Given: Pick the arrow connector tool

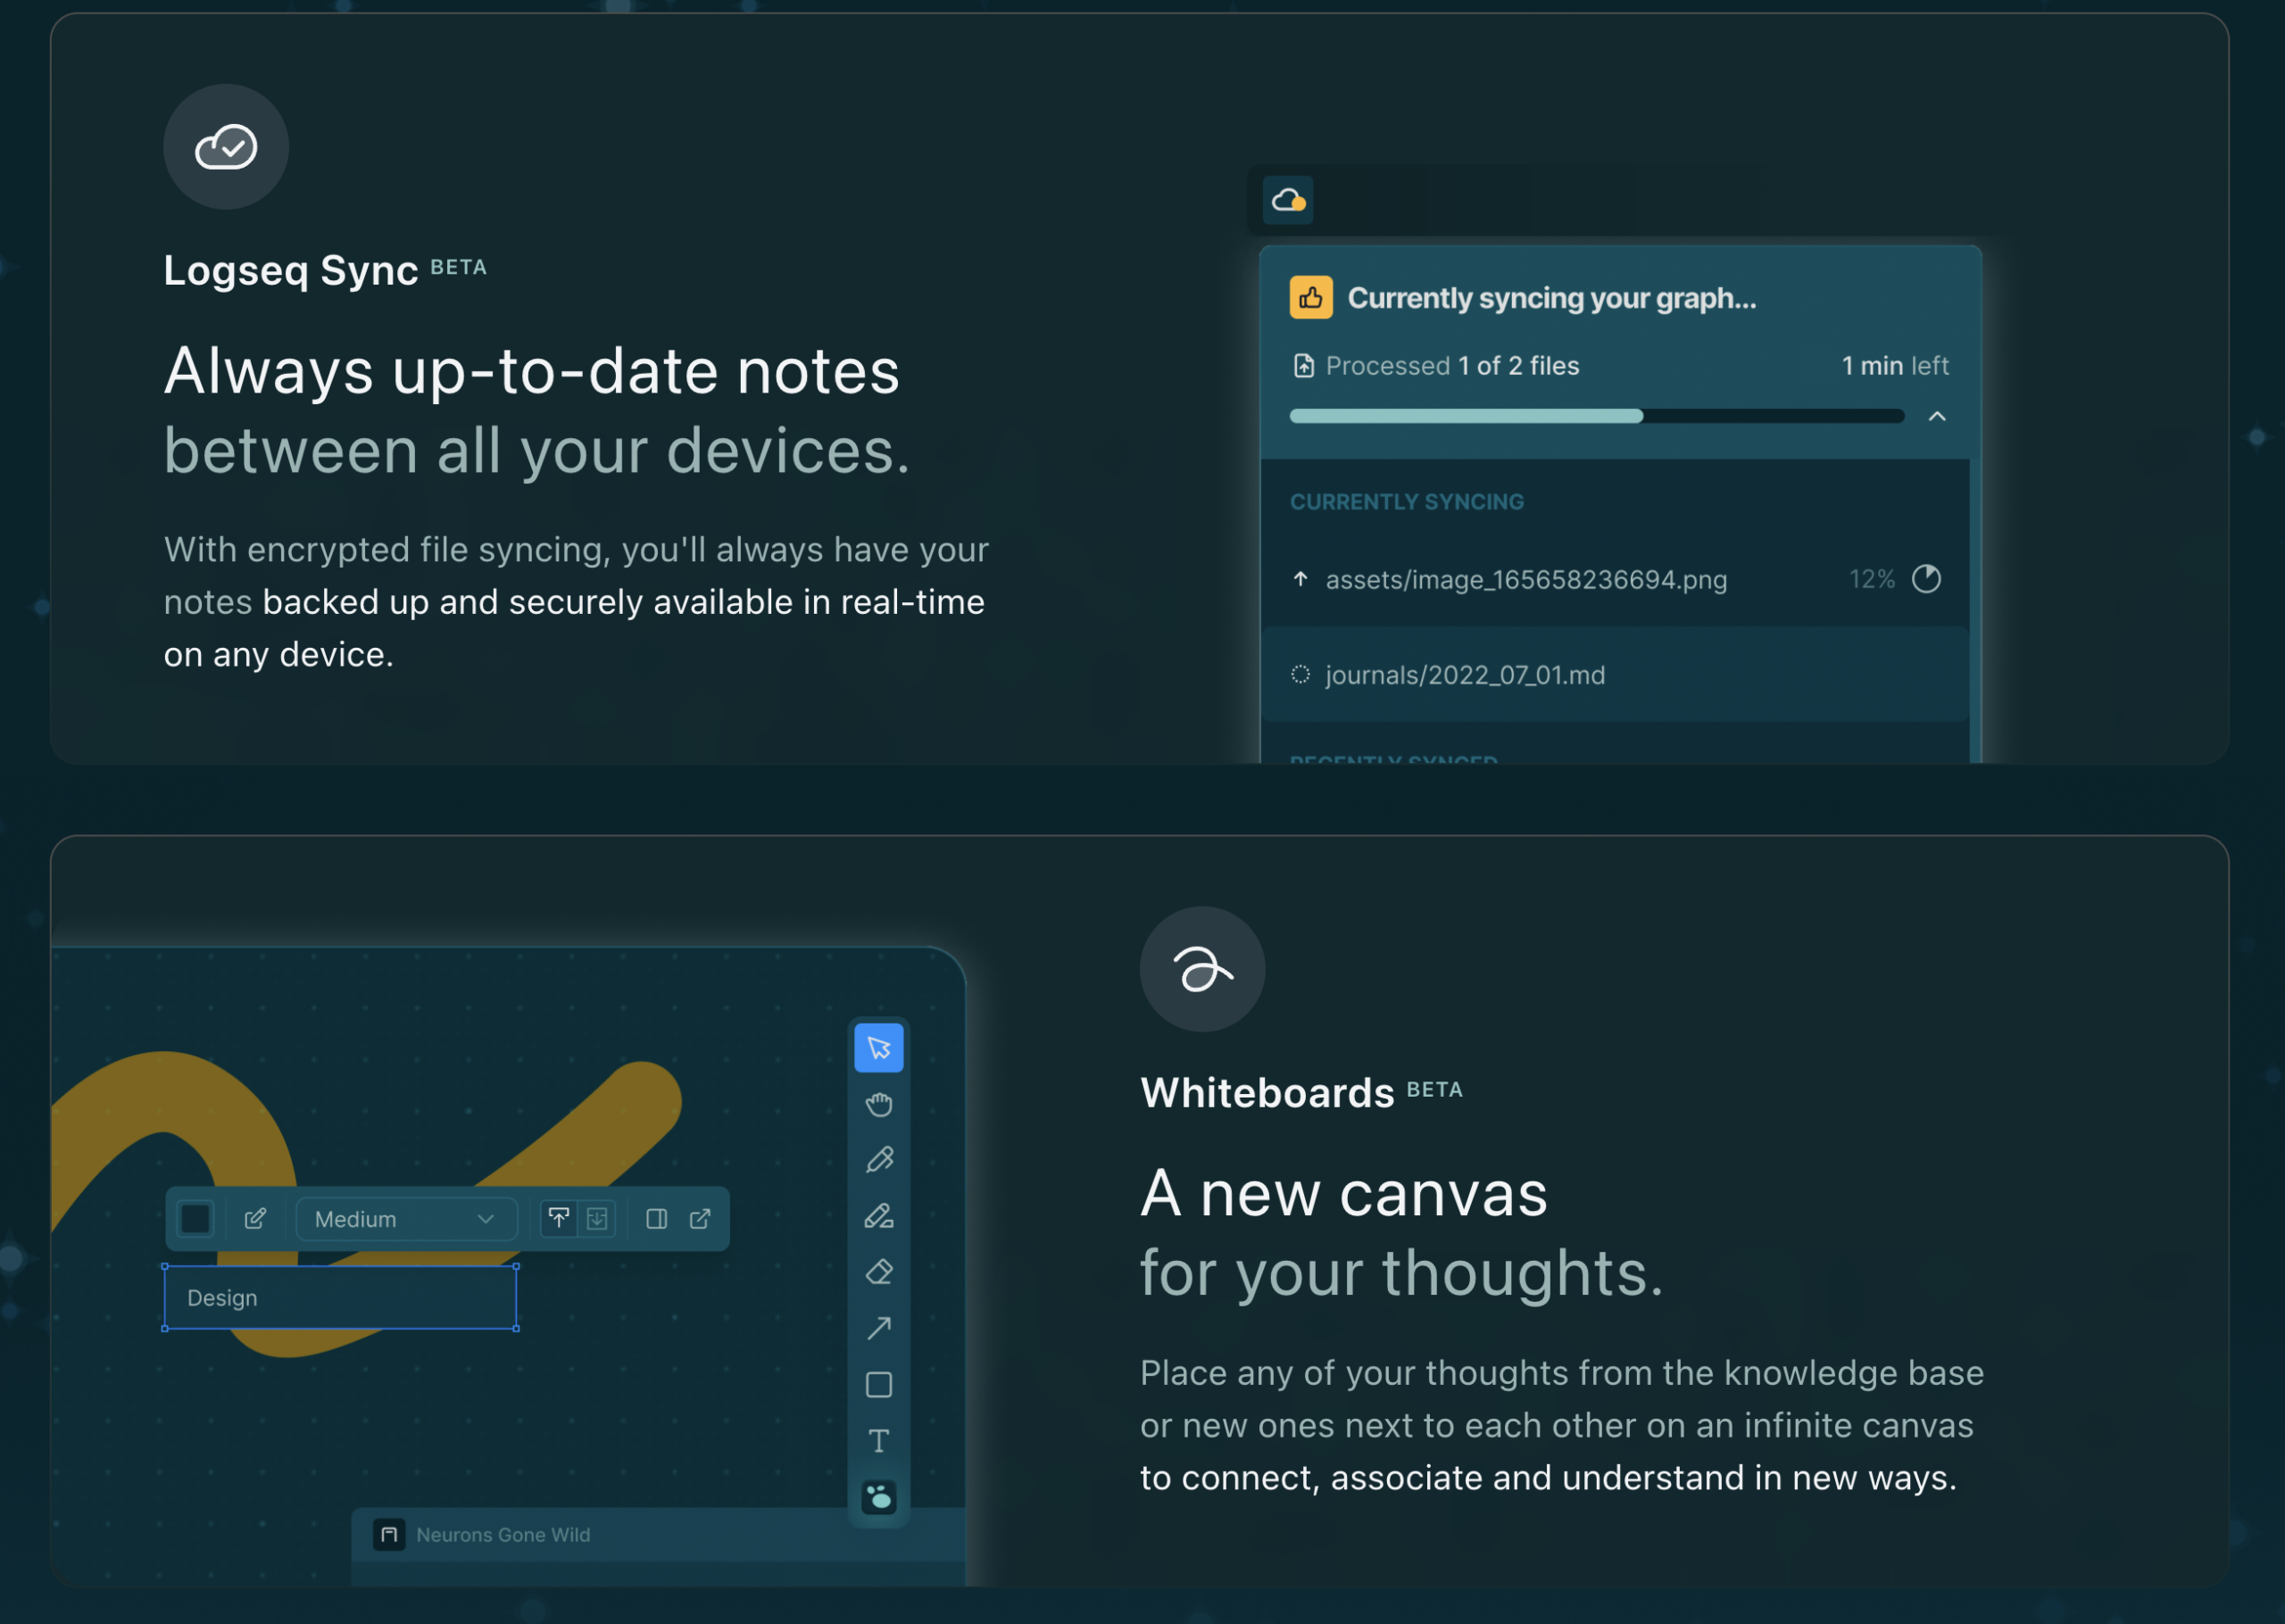Looking at the screenshot, I should click(878, 1328).
